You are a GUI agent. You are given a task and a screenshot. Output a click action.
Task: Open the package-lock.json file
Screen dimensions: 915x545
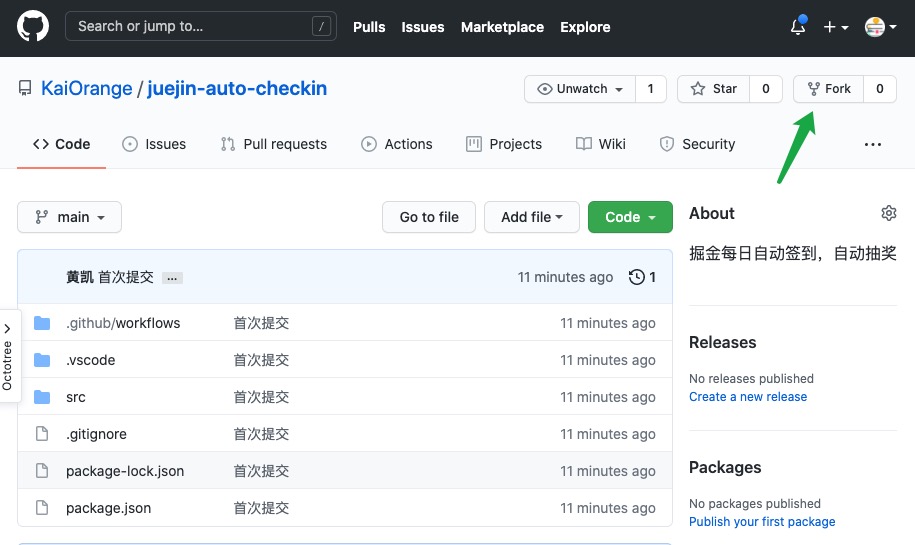coord(125,471)
